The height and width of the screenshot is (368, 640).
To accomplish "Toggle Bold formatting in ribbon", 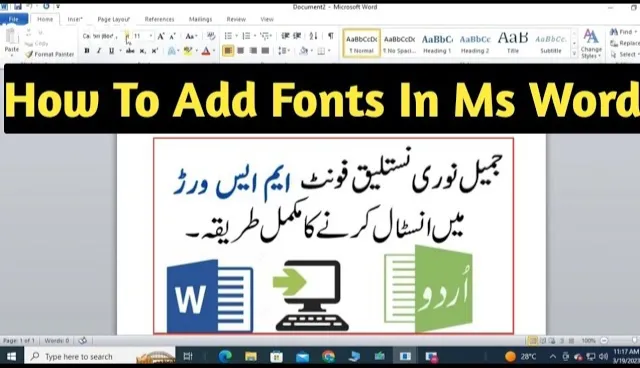I will (x=87, y=51).
